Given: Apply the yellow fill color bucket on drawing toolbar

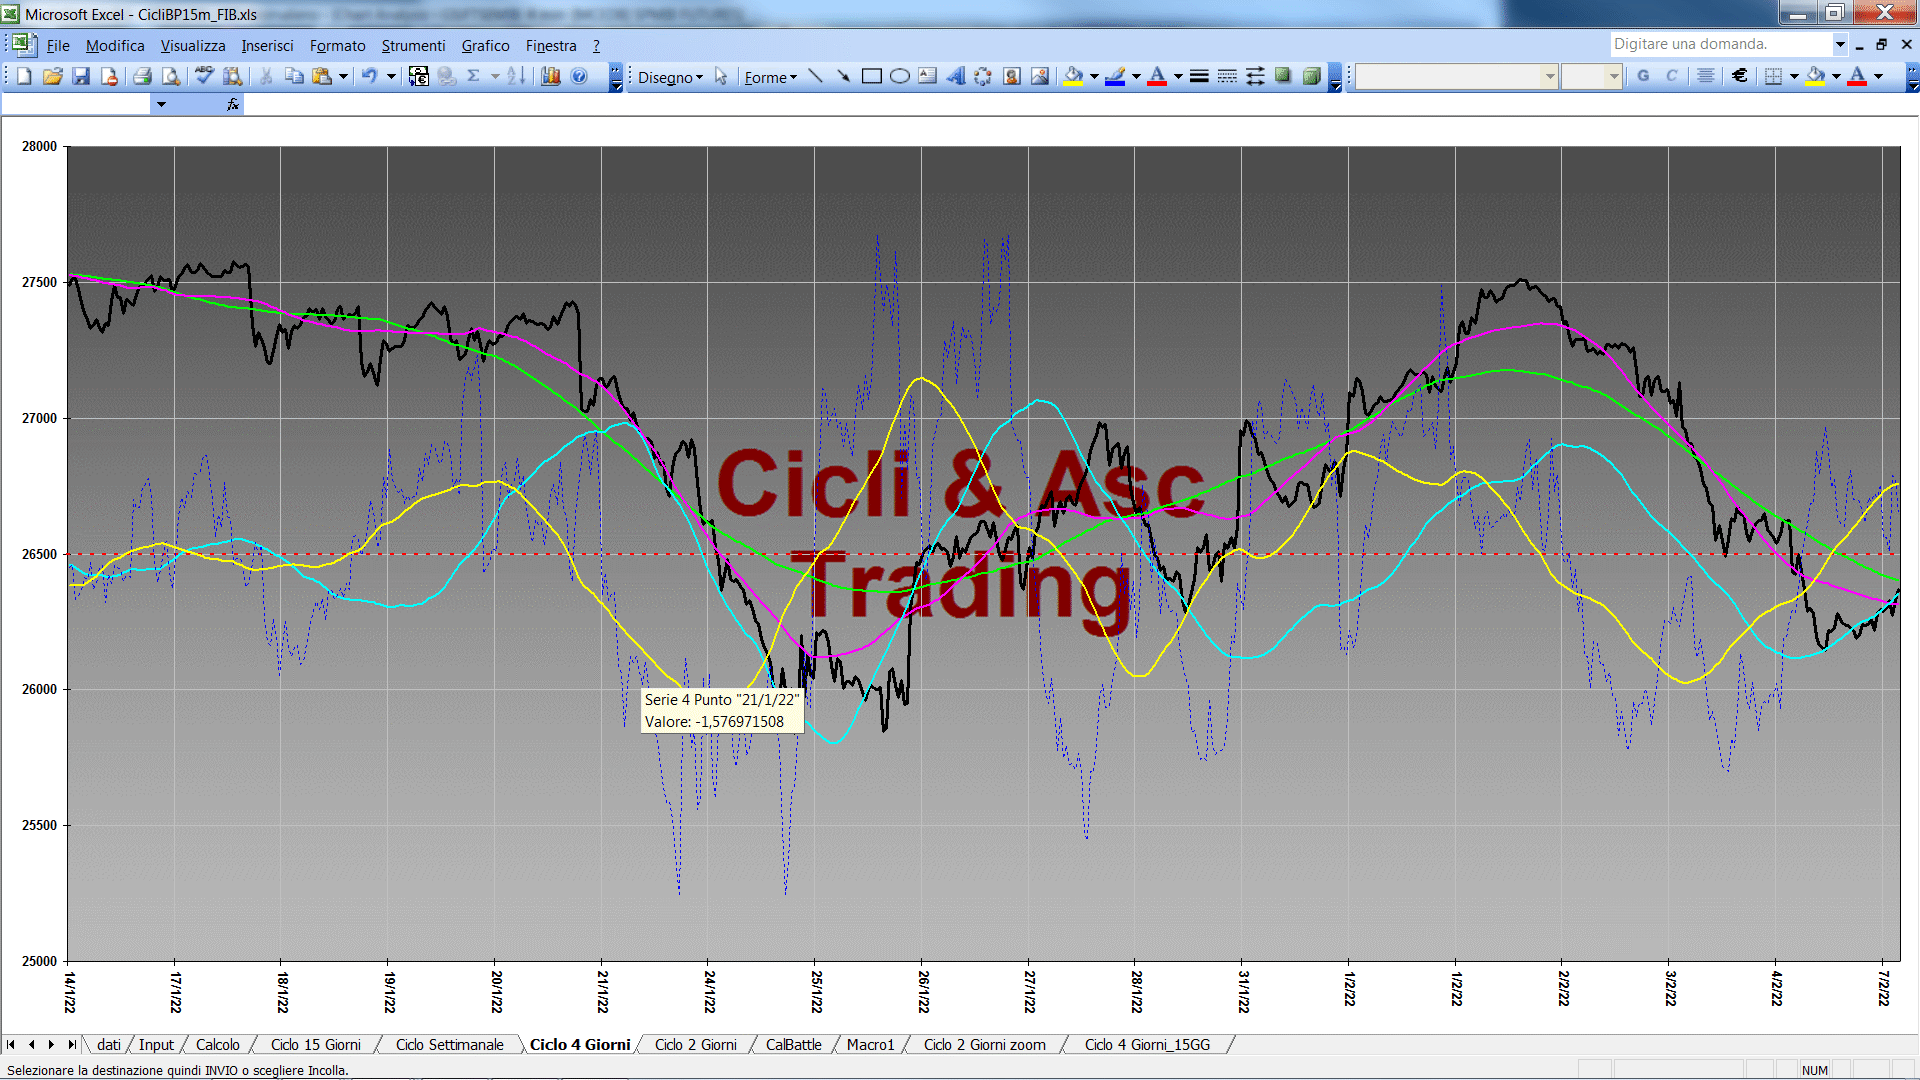Looking at the screenshot, I should (1073, 76).
